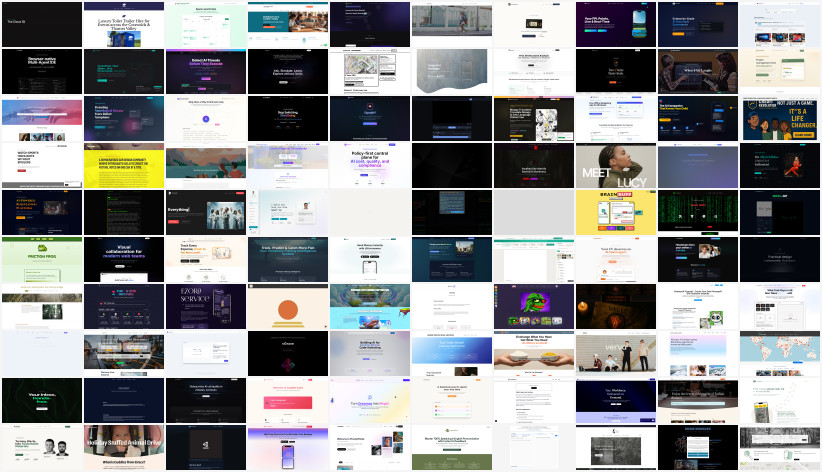Screen dimensions: 822x472
Task: Open Stop Switching black thumbnail
Action: coord(288,119)
